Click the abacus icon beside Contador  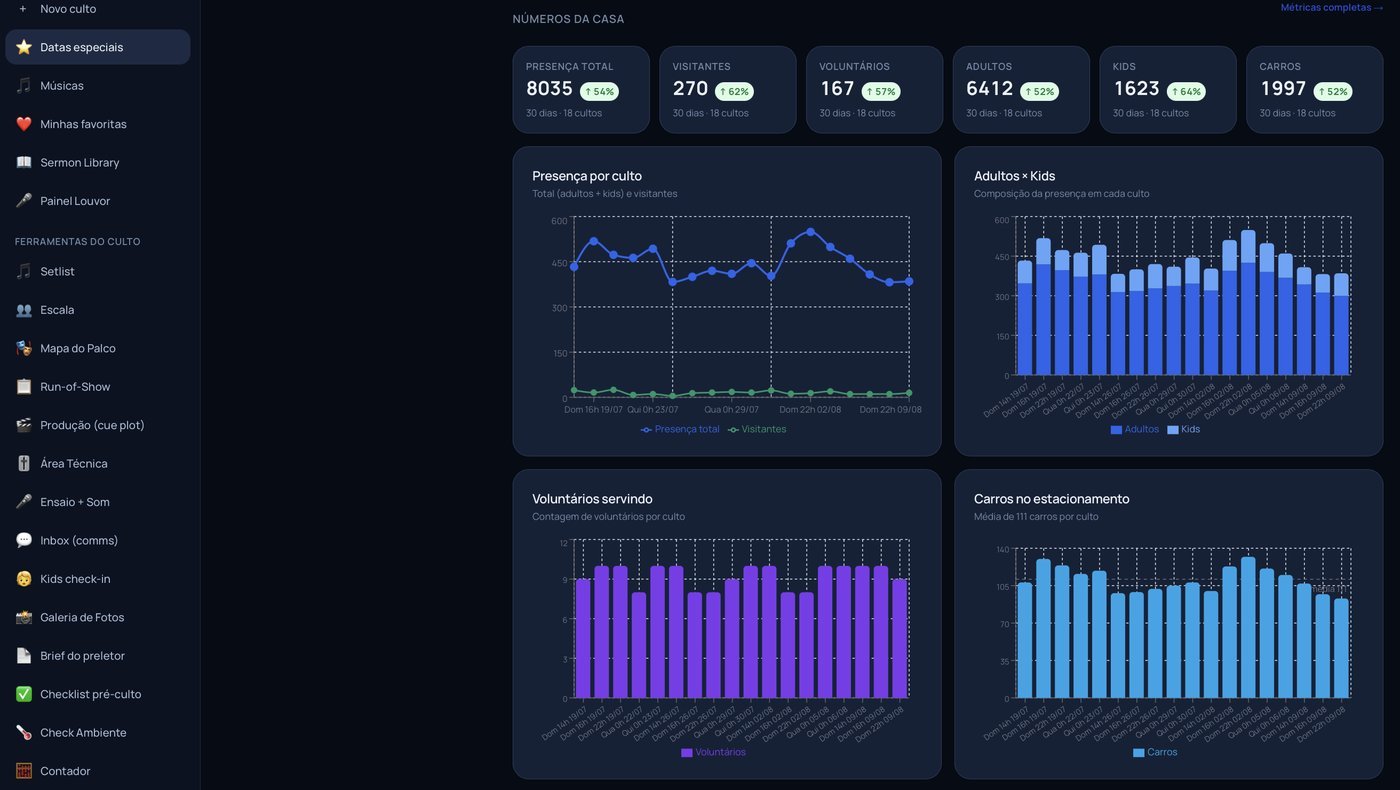(x=24, y=771)
